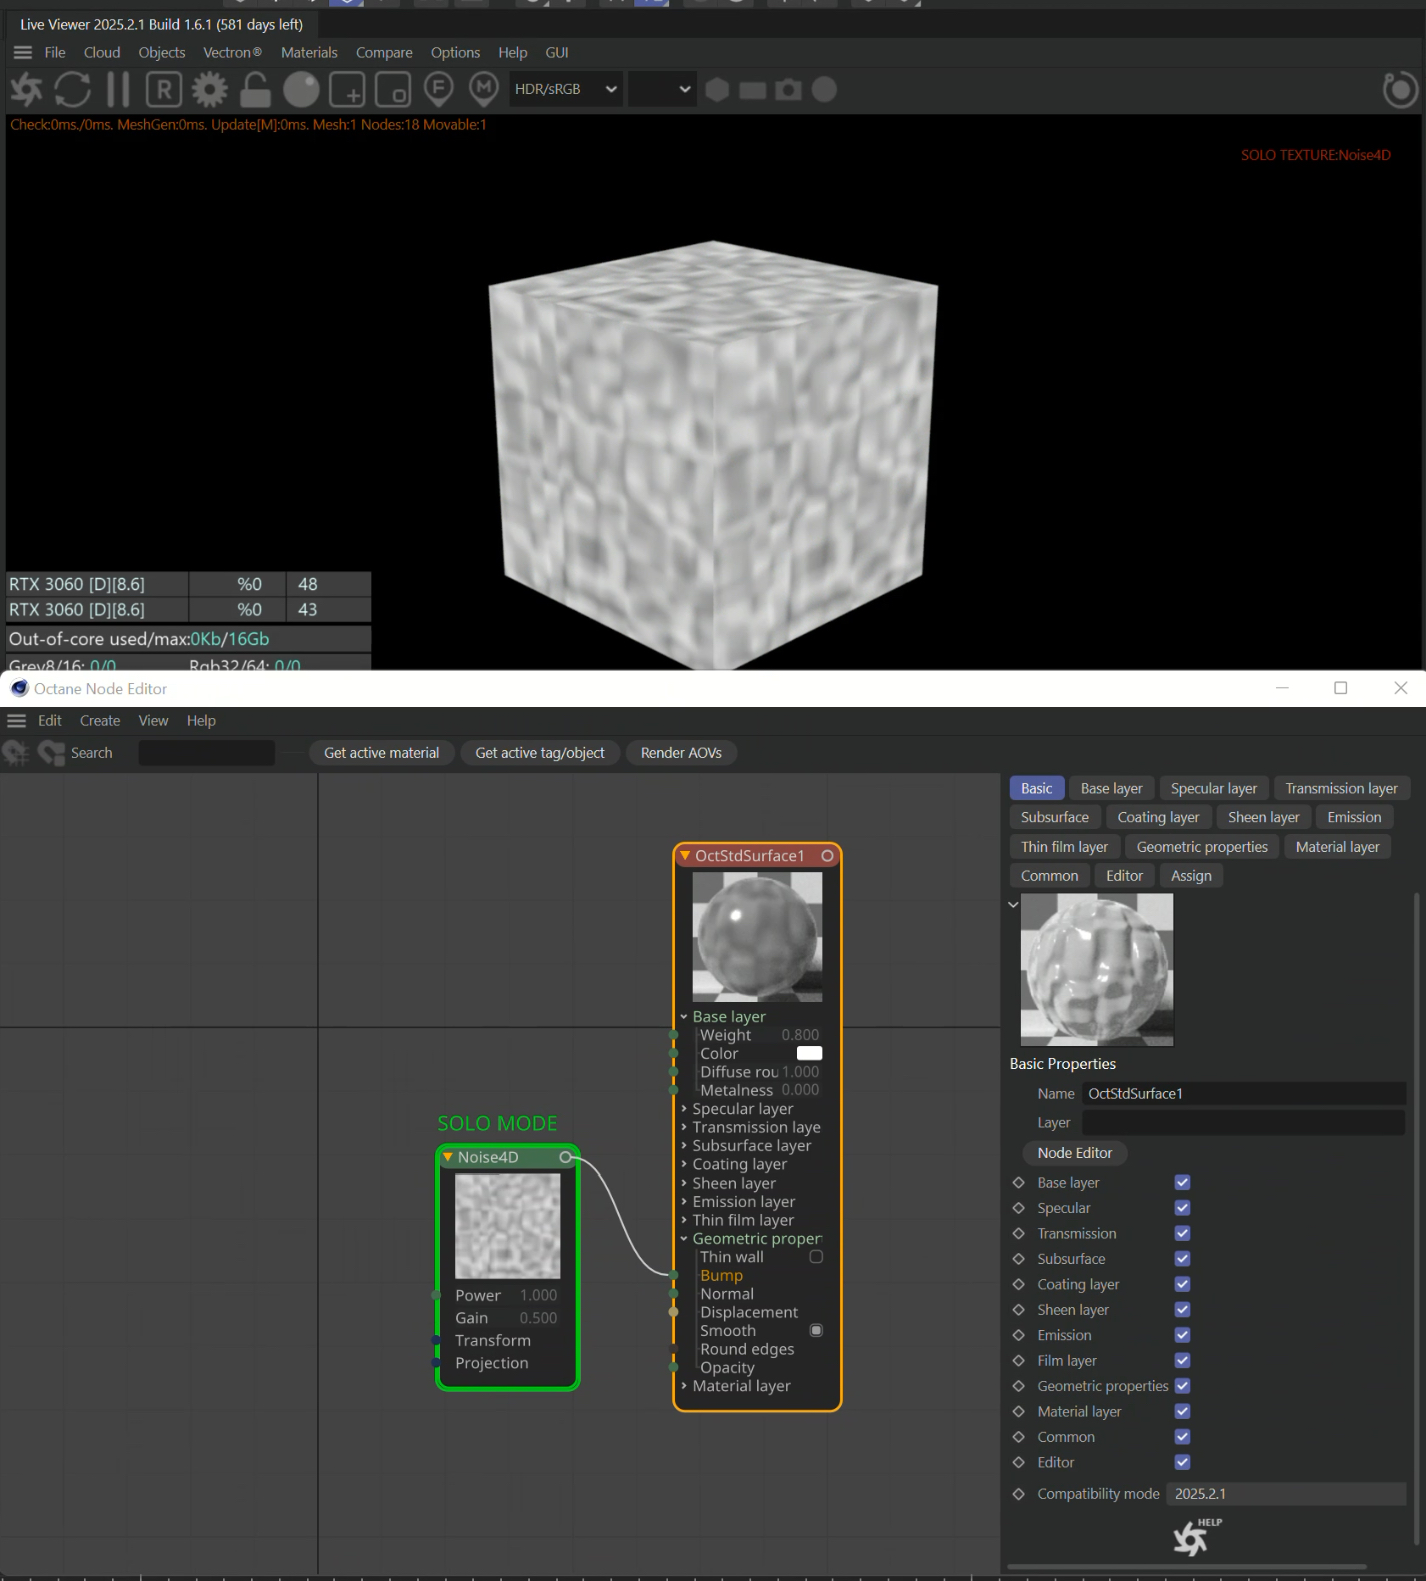Open the Objects menu in Live Viewer
1426x1581 pixels.
(x=162, y=52)
